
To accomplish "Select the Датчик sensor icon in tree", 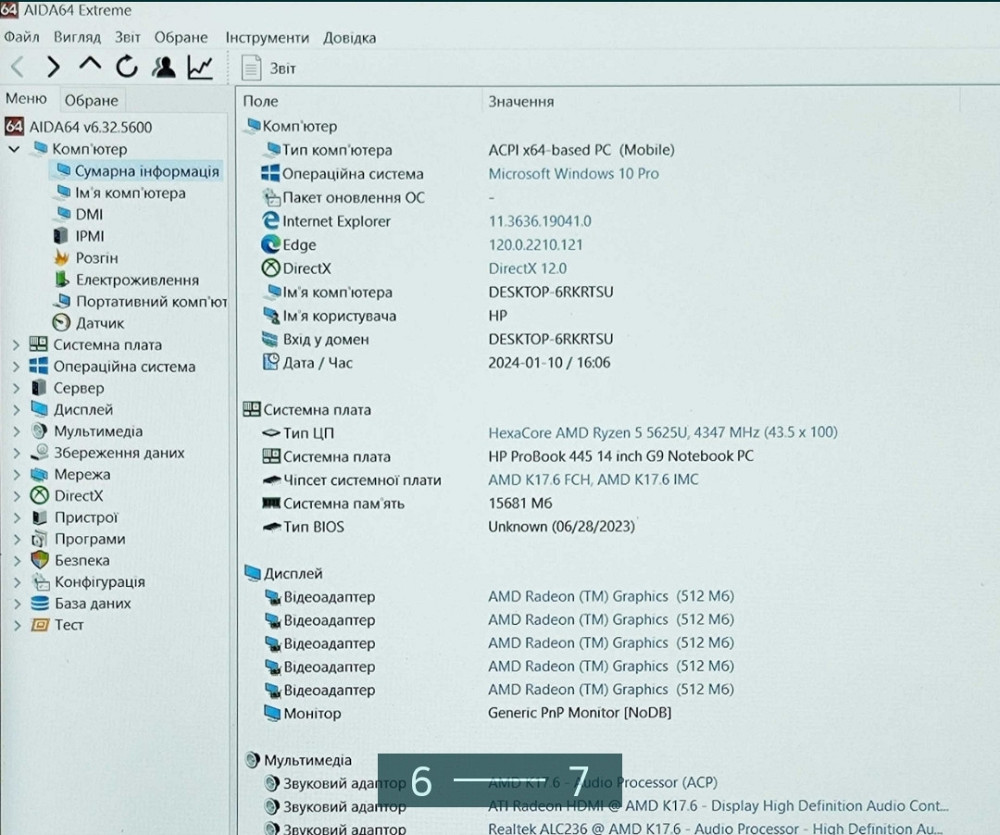I will click(61, 323).
